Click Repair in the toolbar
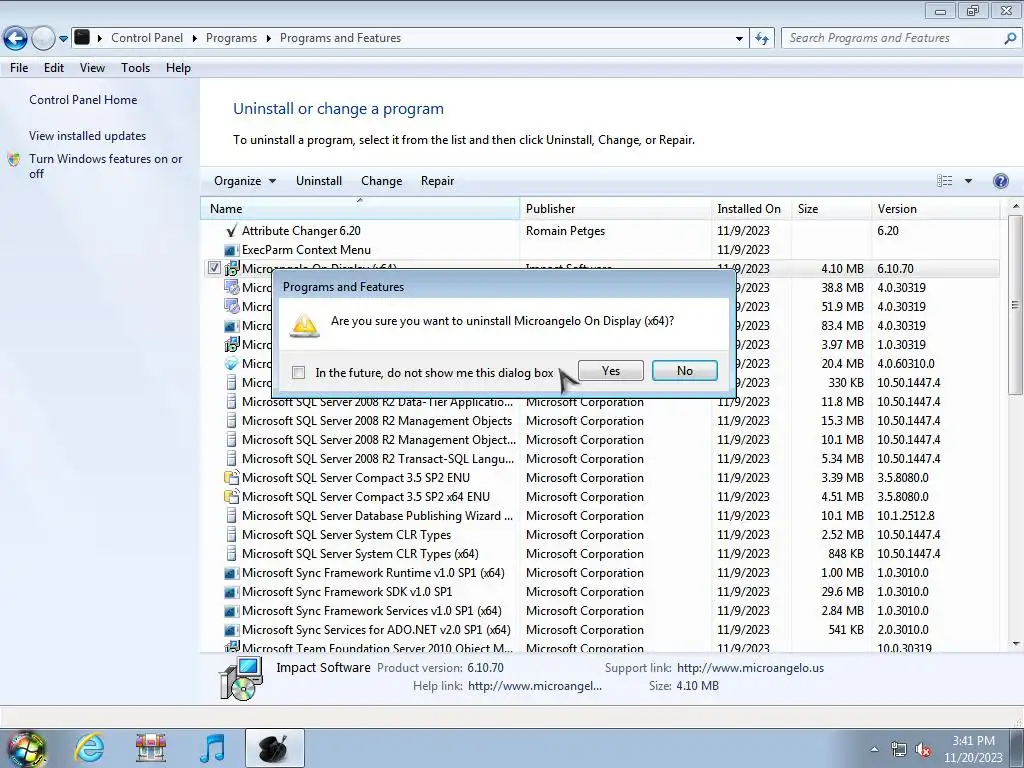This screenshot has width=1024, height=768. [437, 181]
